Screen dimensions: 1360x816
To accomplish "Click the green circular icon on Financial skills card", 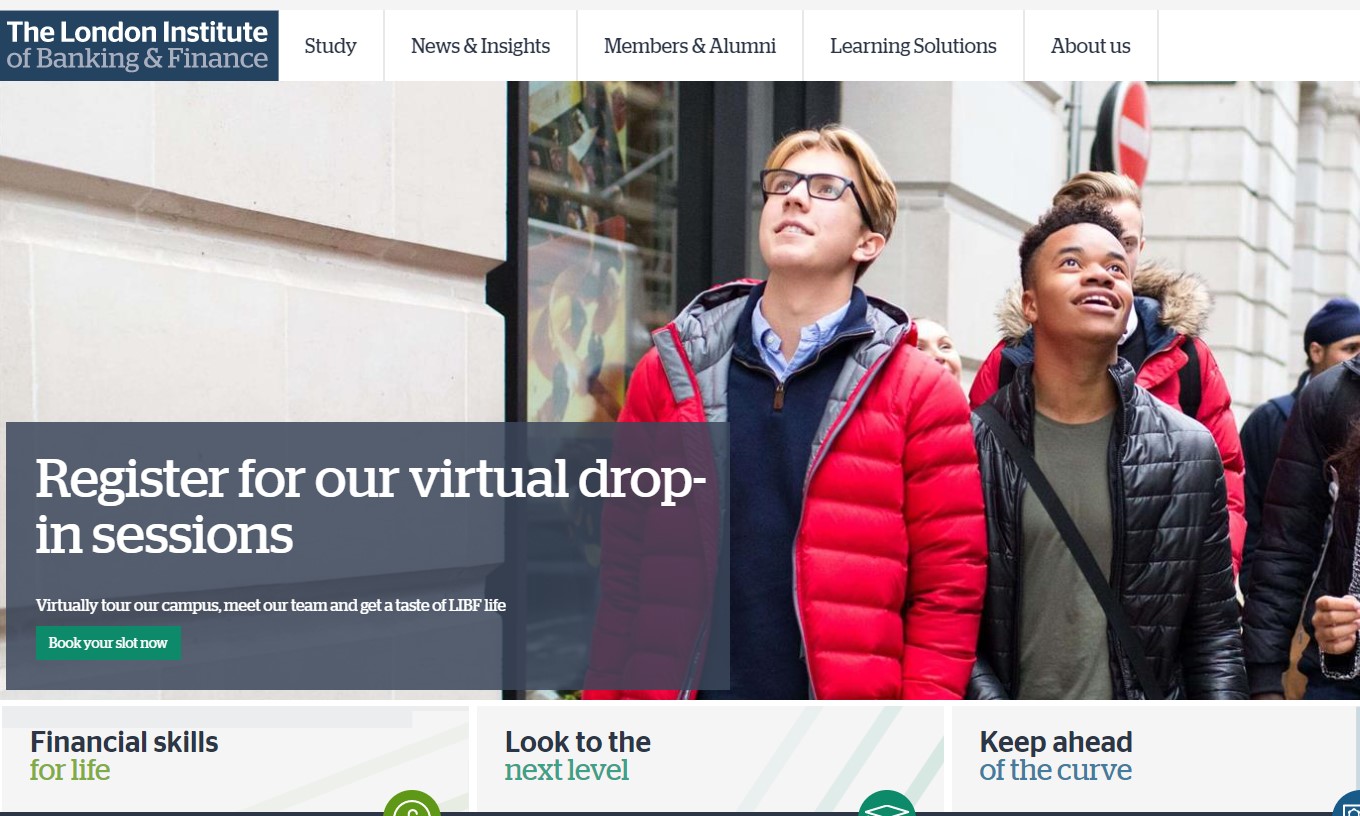I will point(412,804).
